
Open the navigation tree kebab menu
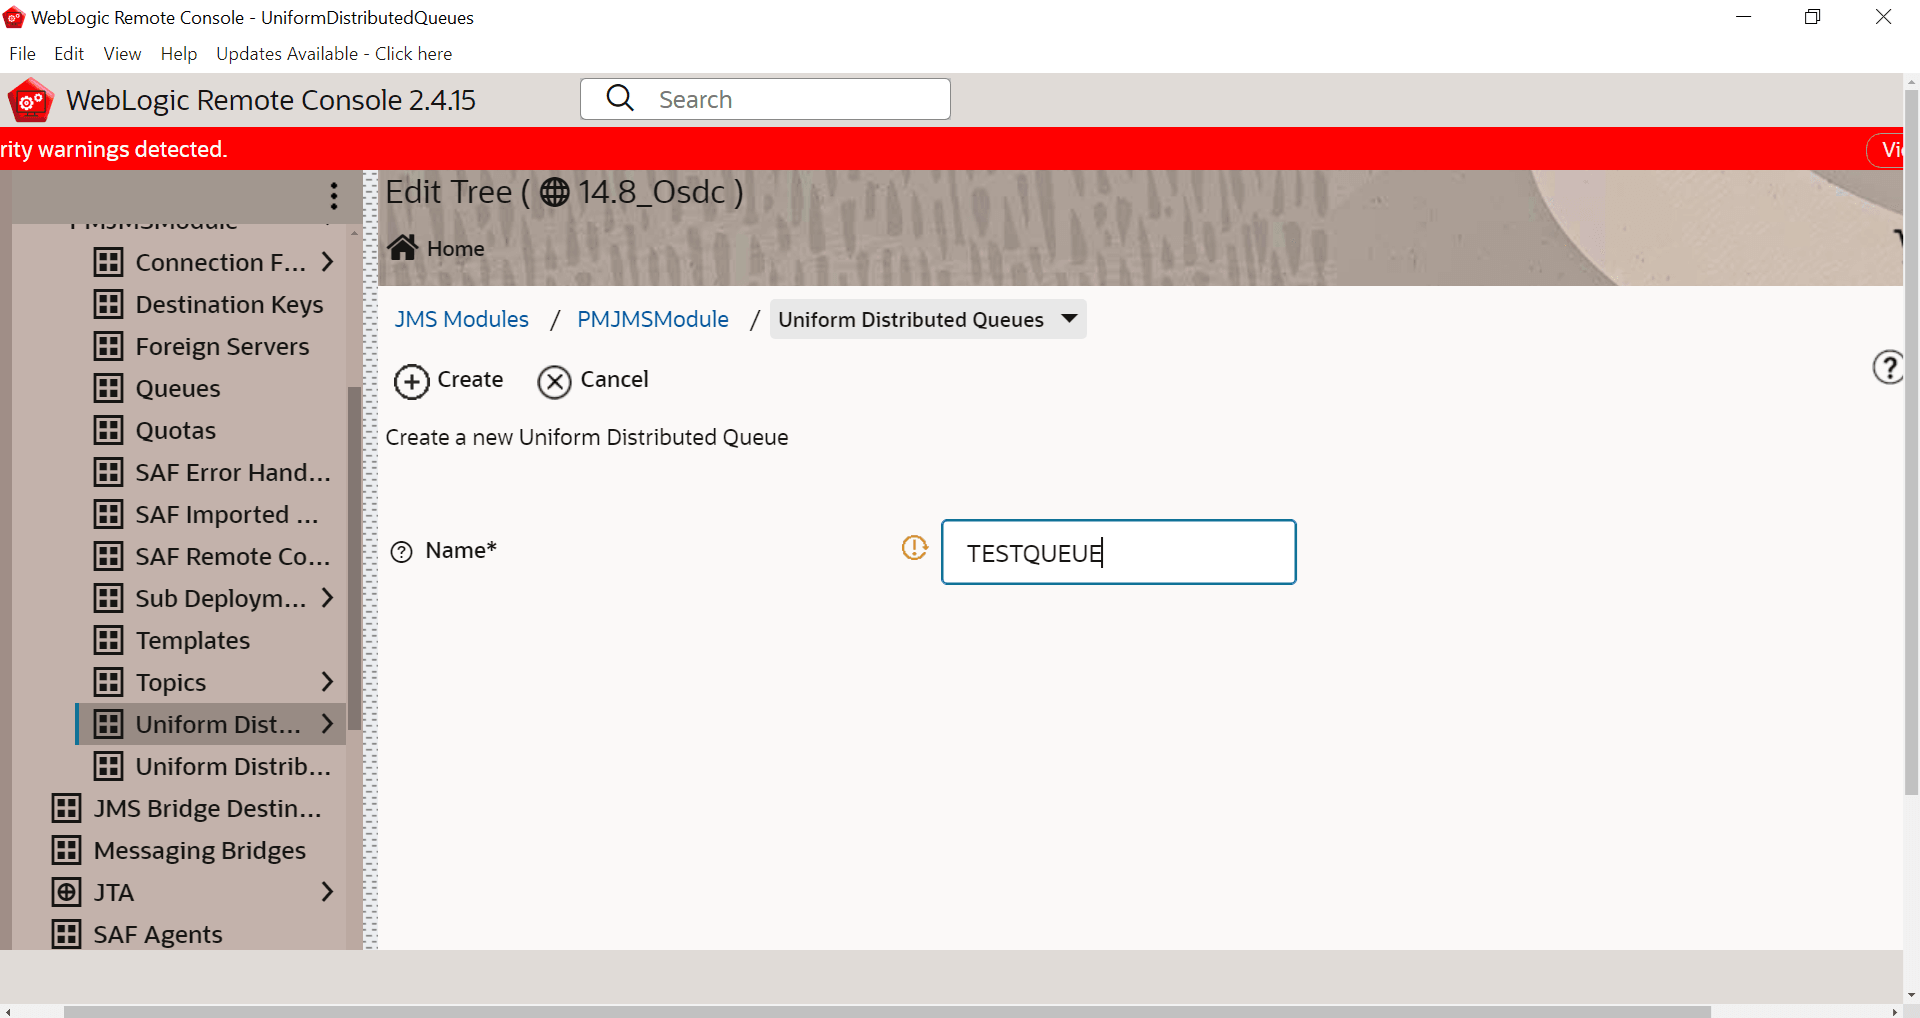(334, 195)
